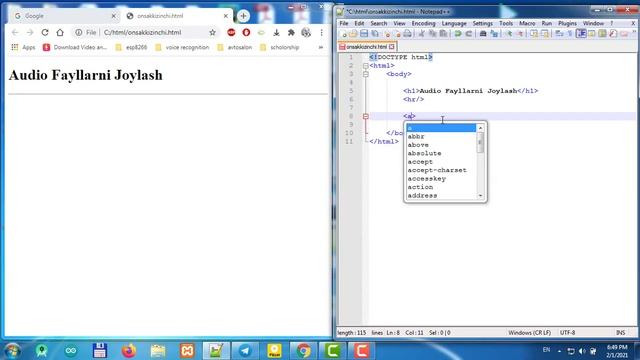Image resolution: width=640 pixels, height=360 pixels.
Task: Open the Edit menu in Notepad++
Action: pos(359,24)
